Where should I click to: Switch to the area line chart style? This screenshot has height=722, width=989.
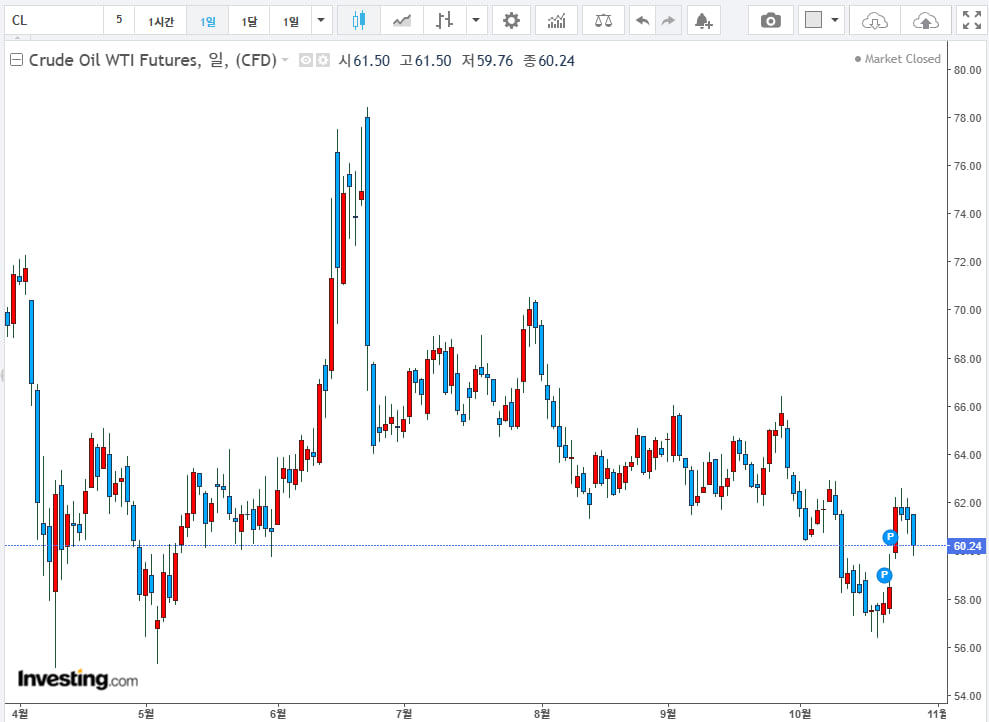402,20
